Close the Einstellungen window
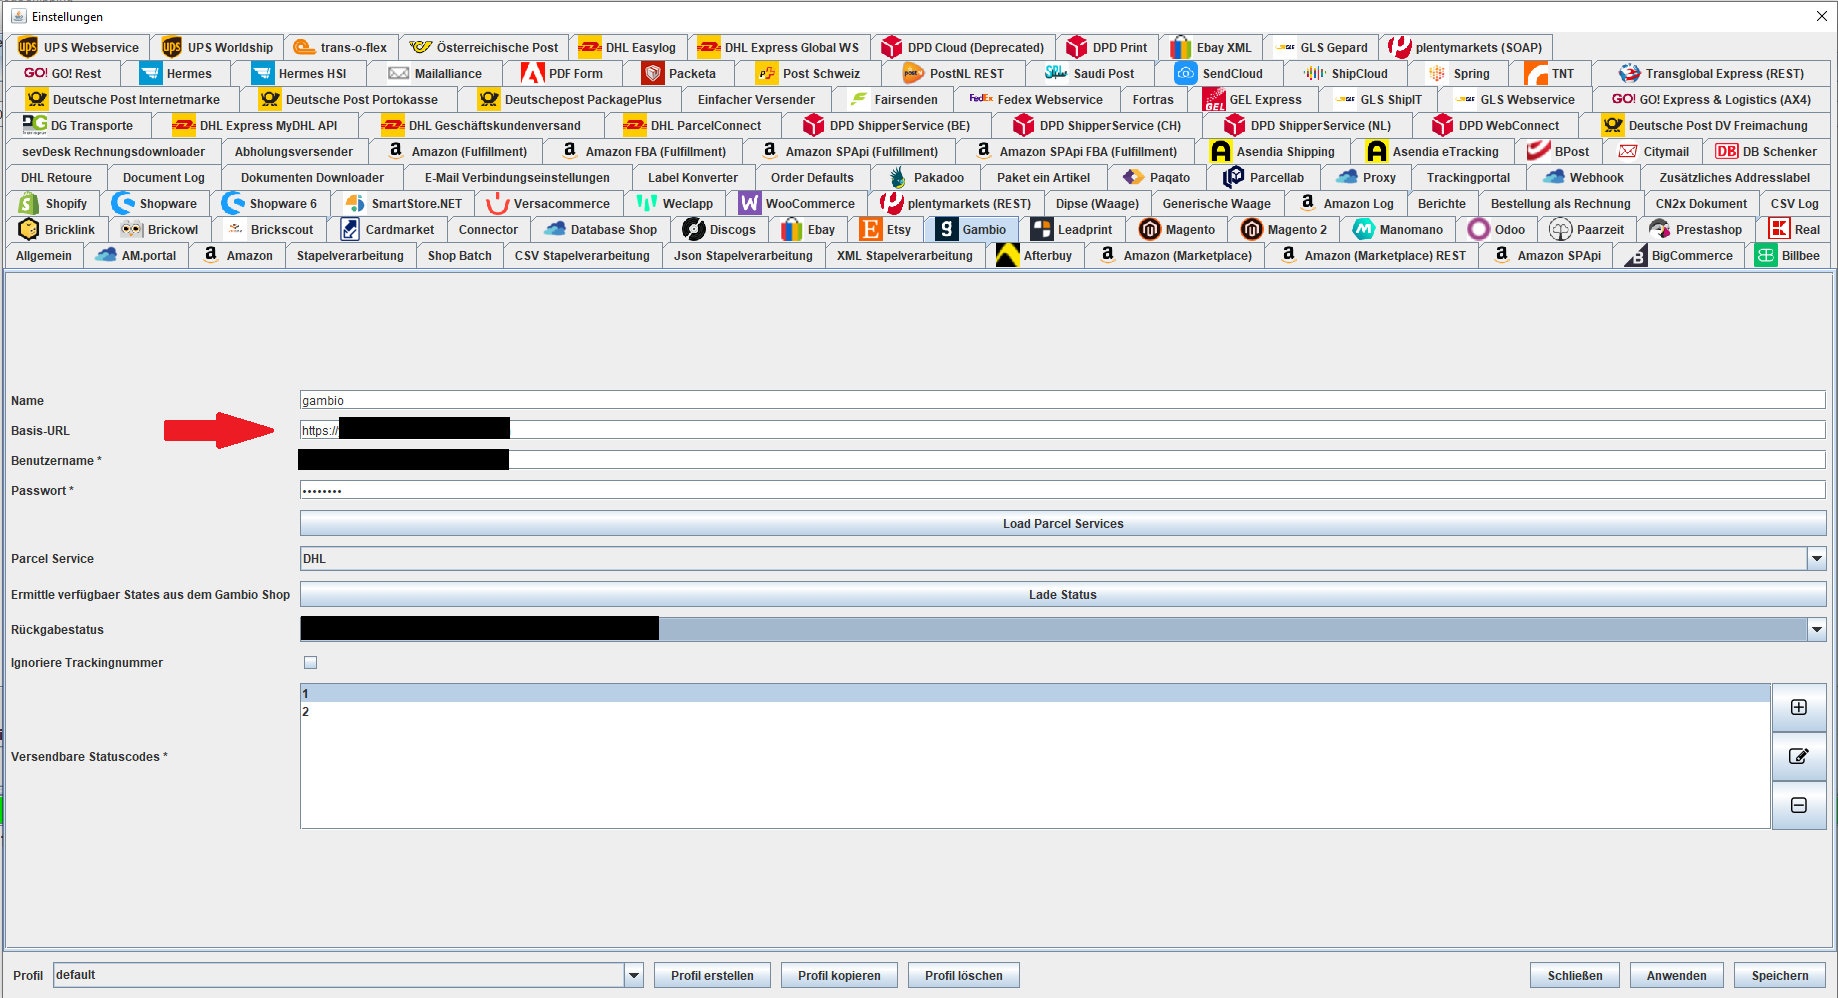 1821,16
